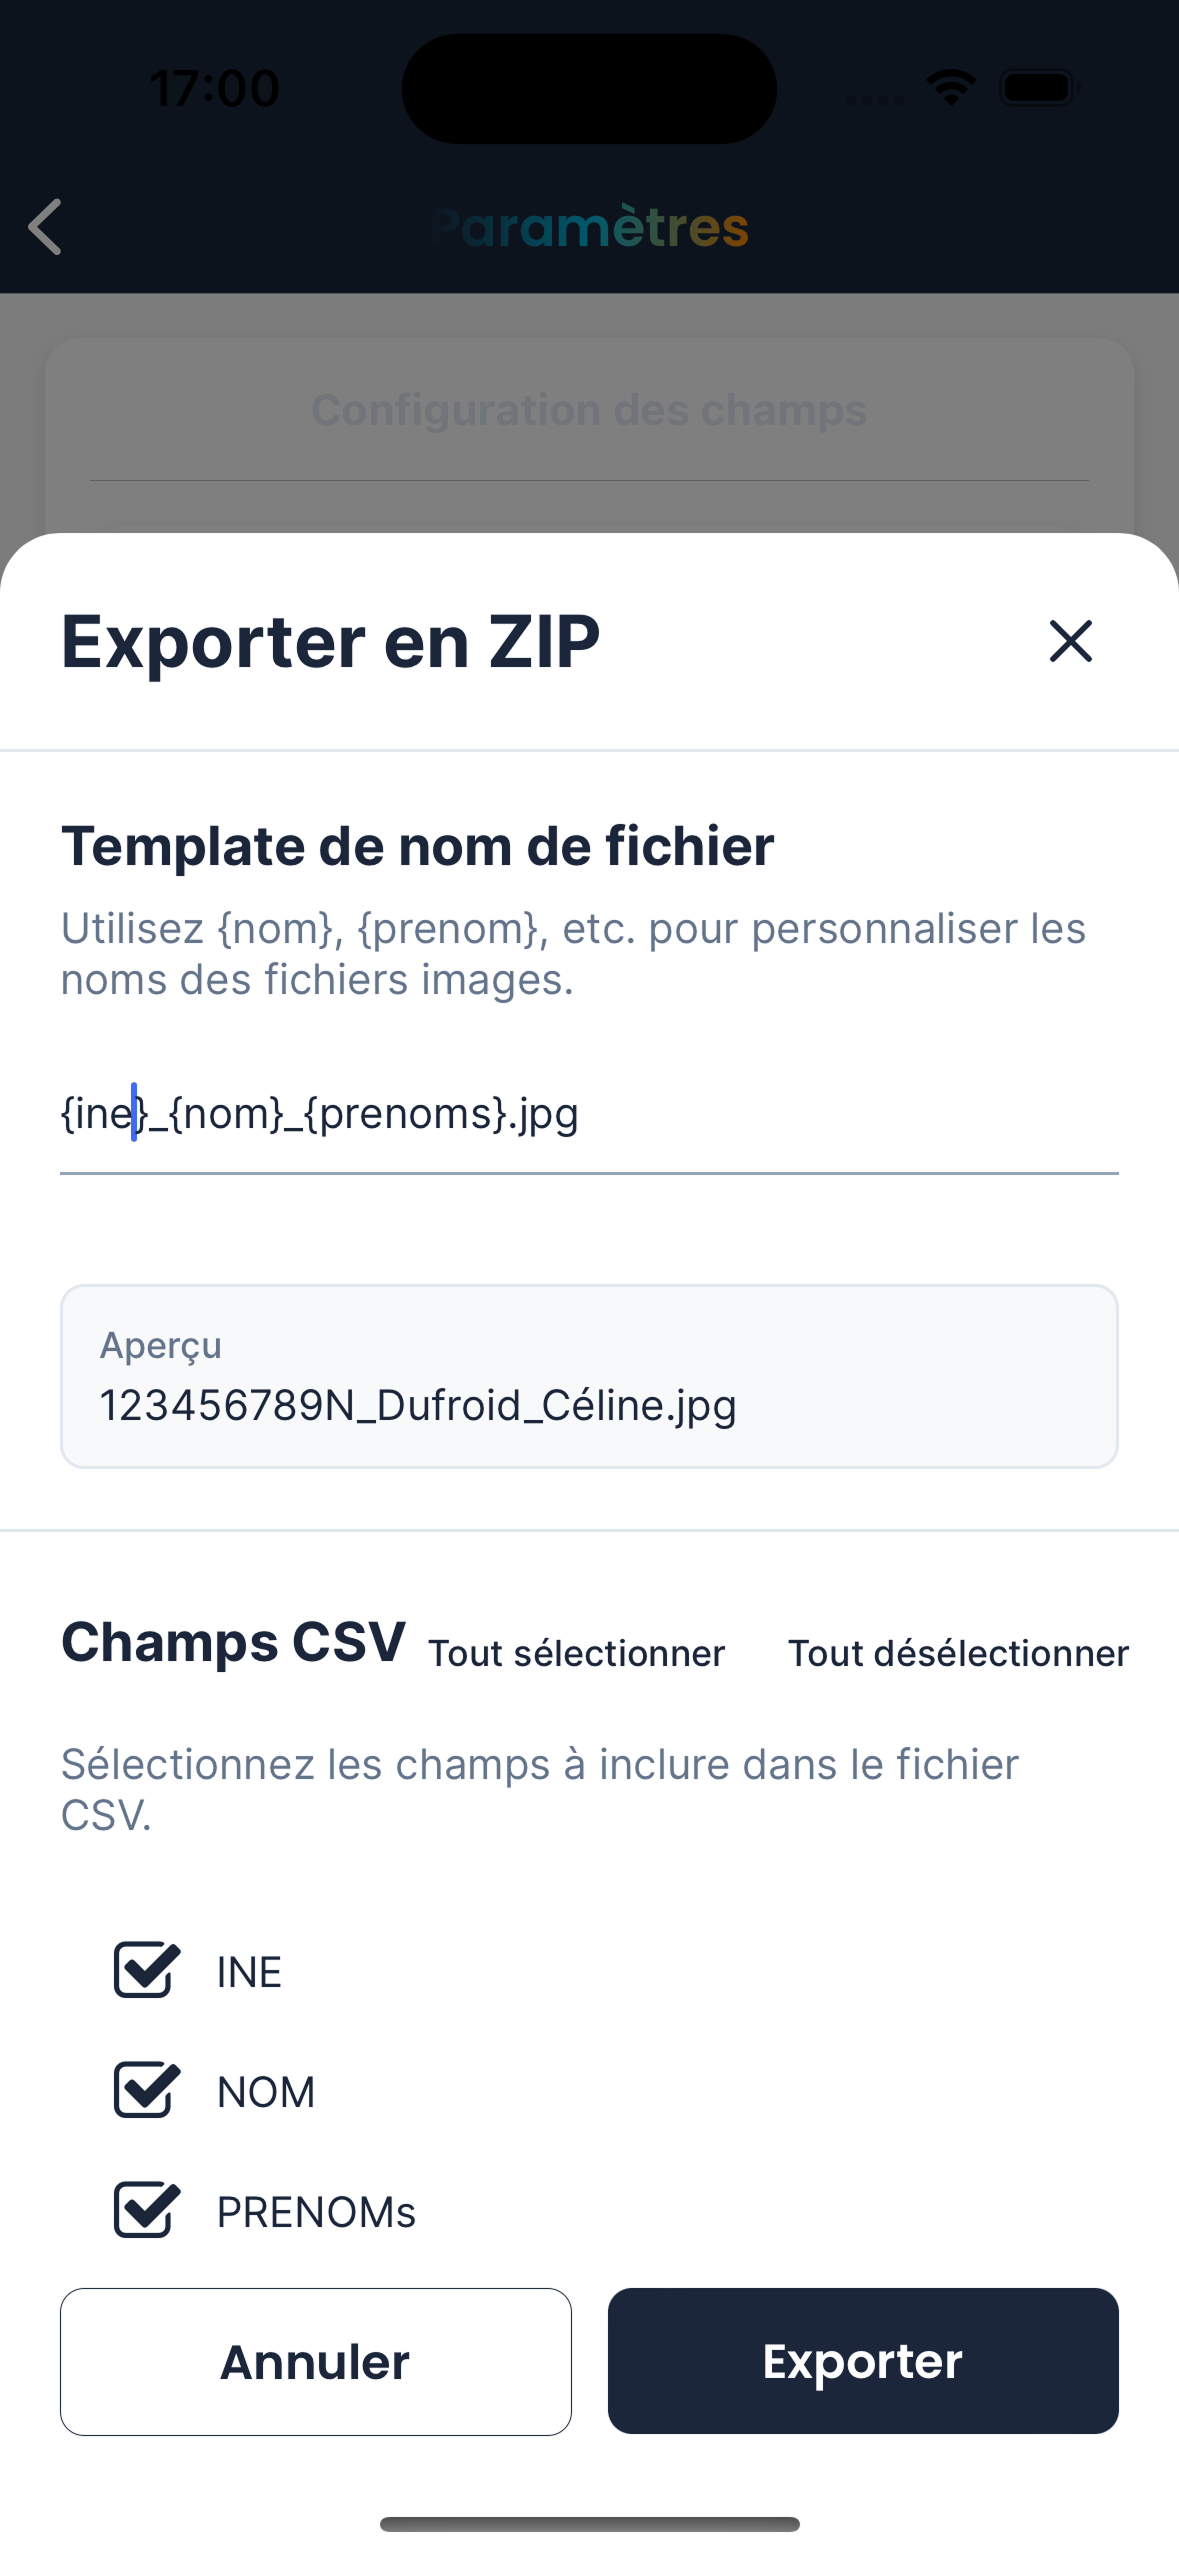Tap the 17:00 clock in status bar
Viewport: 1179px width, 2556px height.
click(214, 88)
